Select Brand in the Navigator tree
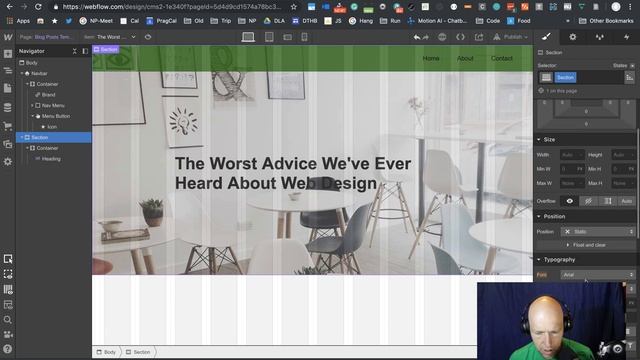The height and width of the screenshot is (360, 640). point(48,95)
